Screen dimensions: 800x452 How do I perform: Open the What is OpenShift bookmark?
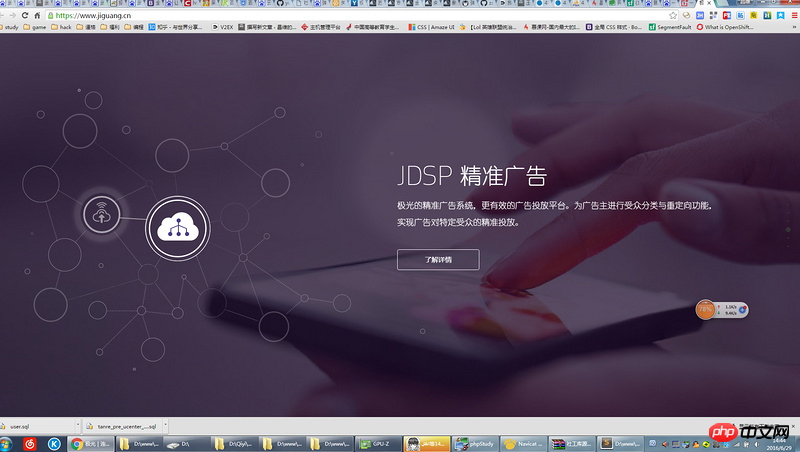pyautogui.click(x=725, y=27)
